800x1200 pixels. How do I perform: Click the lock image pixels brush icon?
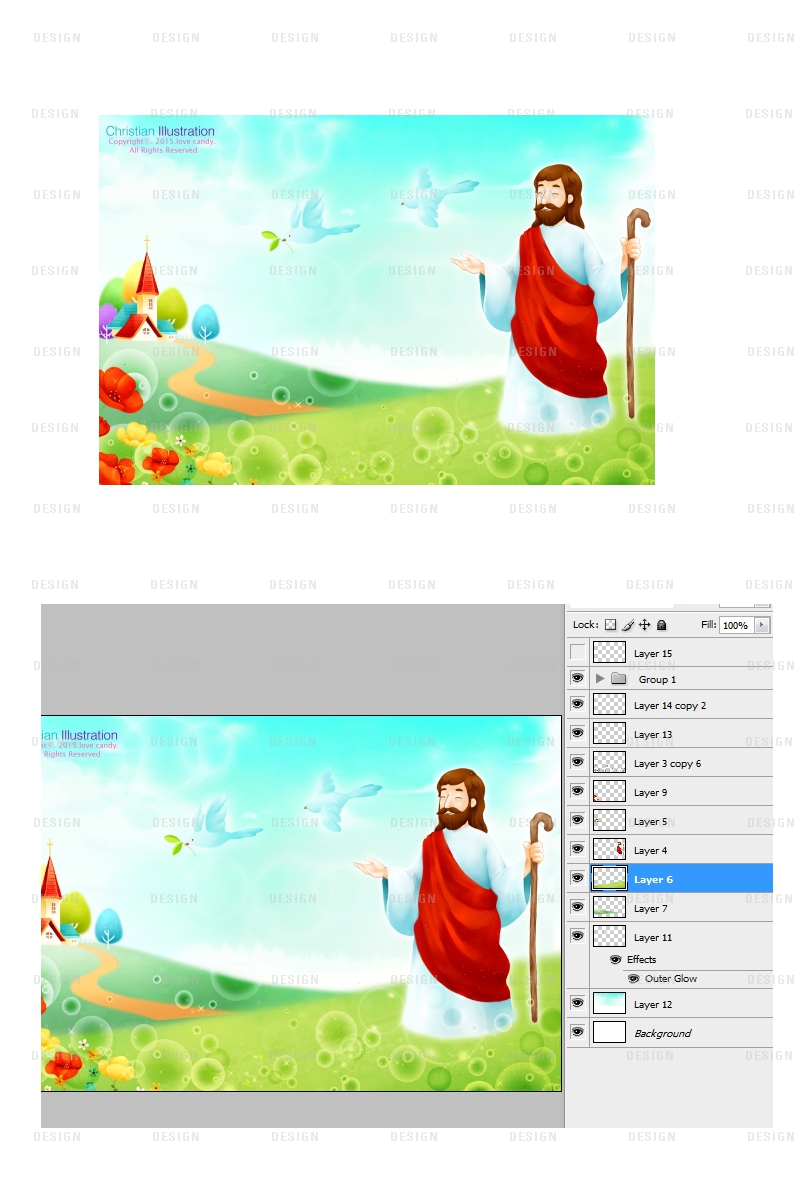pos(628,625)
